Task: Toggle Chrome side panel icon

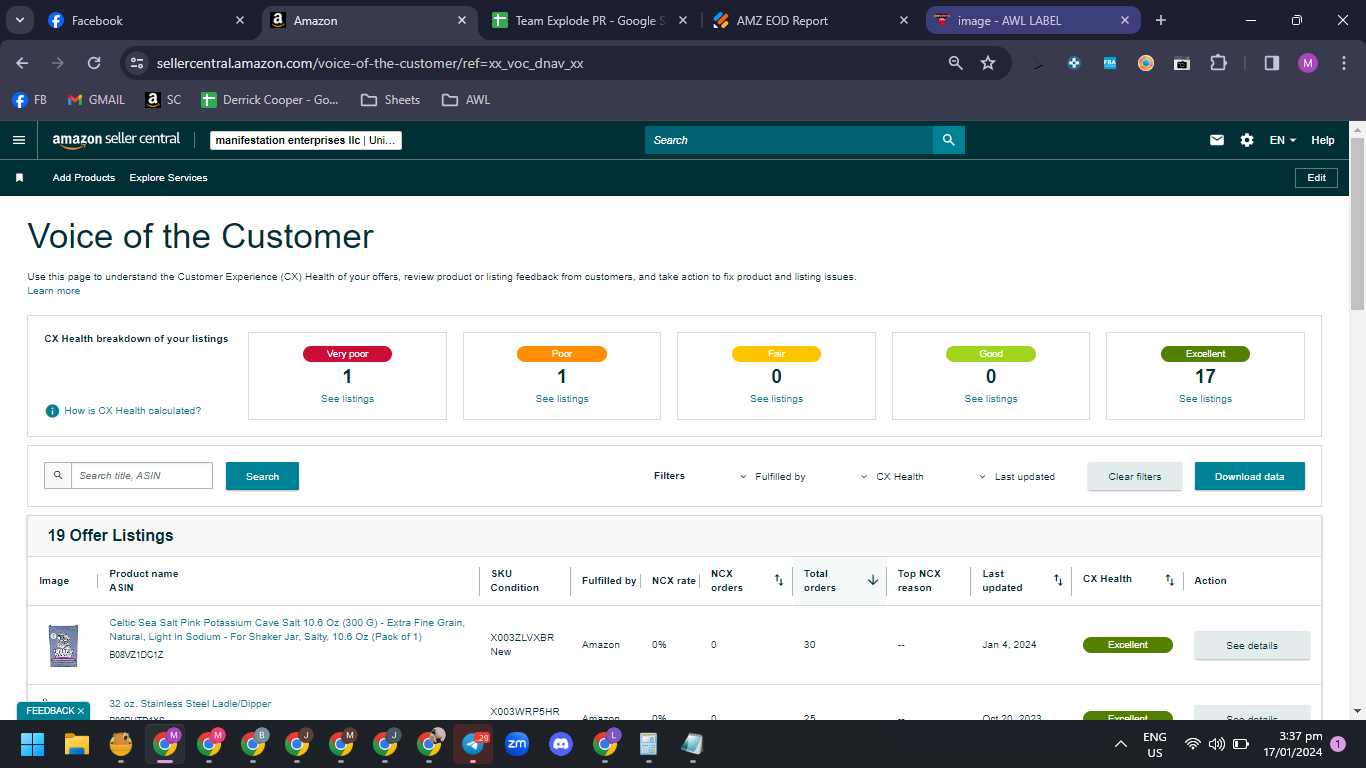Action: pos(1272,63)
